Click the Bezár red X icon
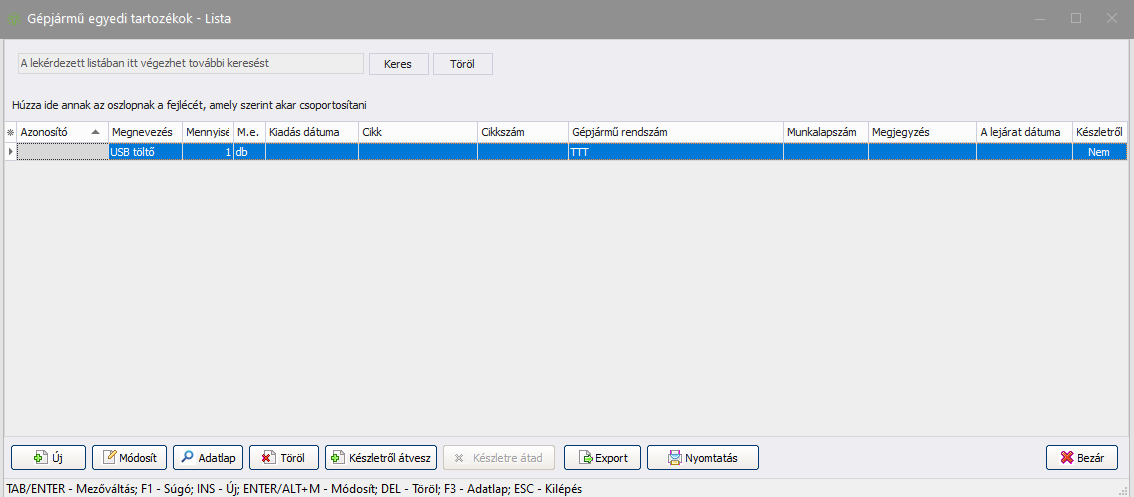The image size is (1134, 497). [x=1066, y=458]
